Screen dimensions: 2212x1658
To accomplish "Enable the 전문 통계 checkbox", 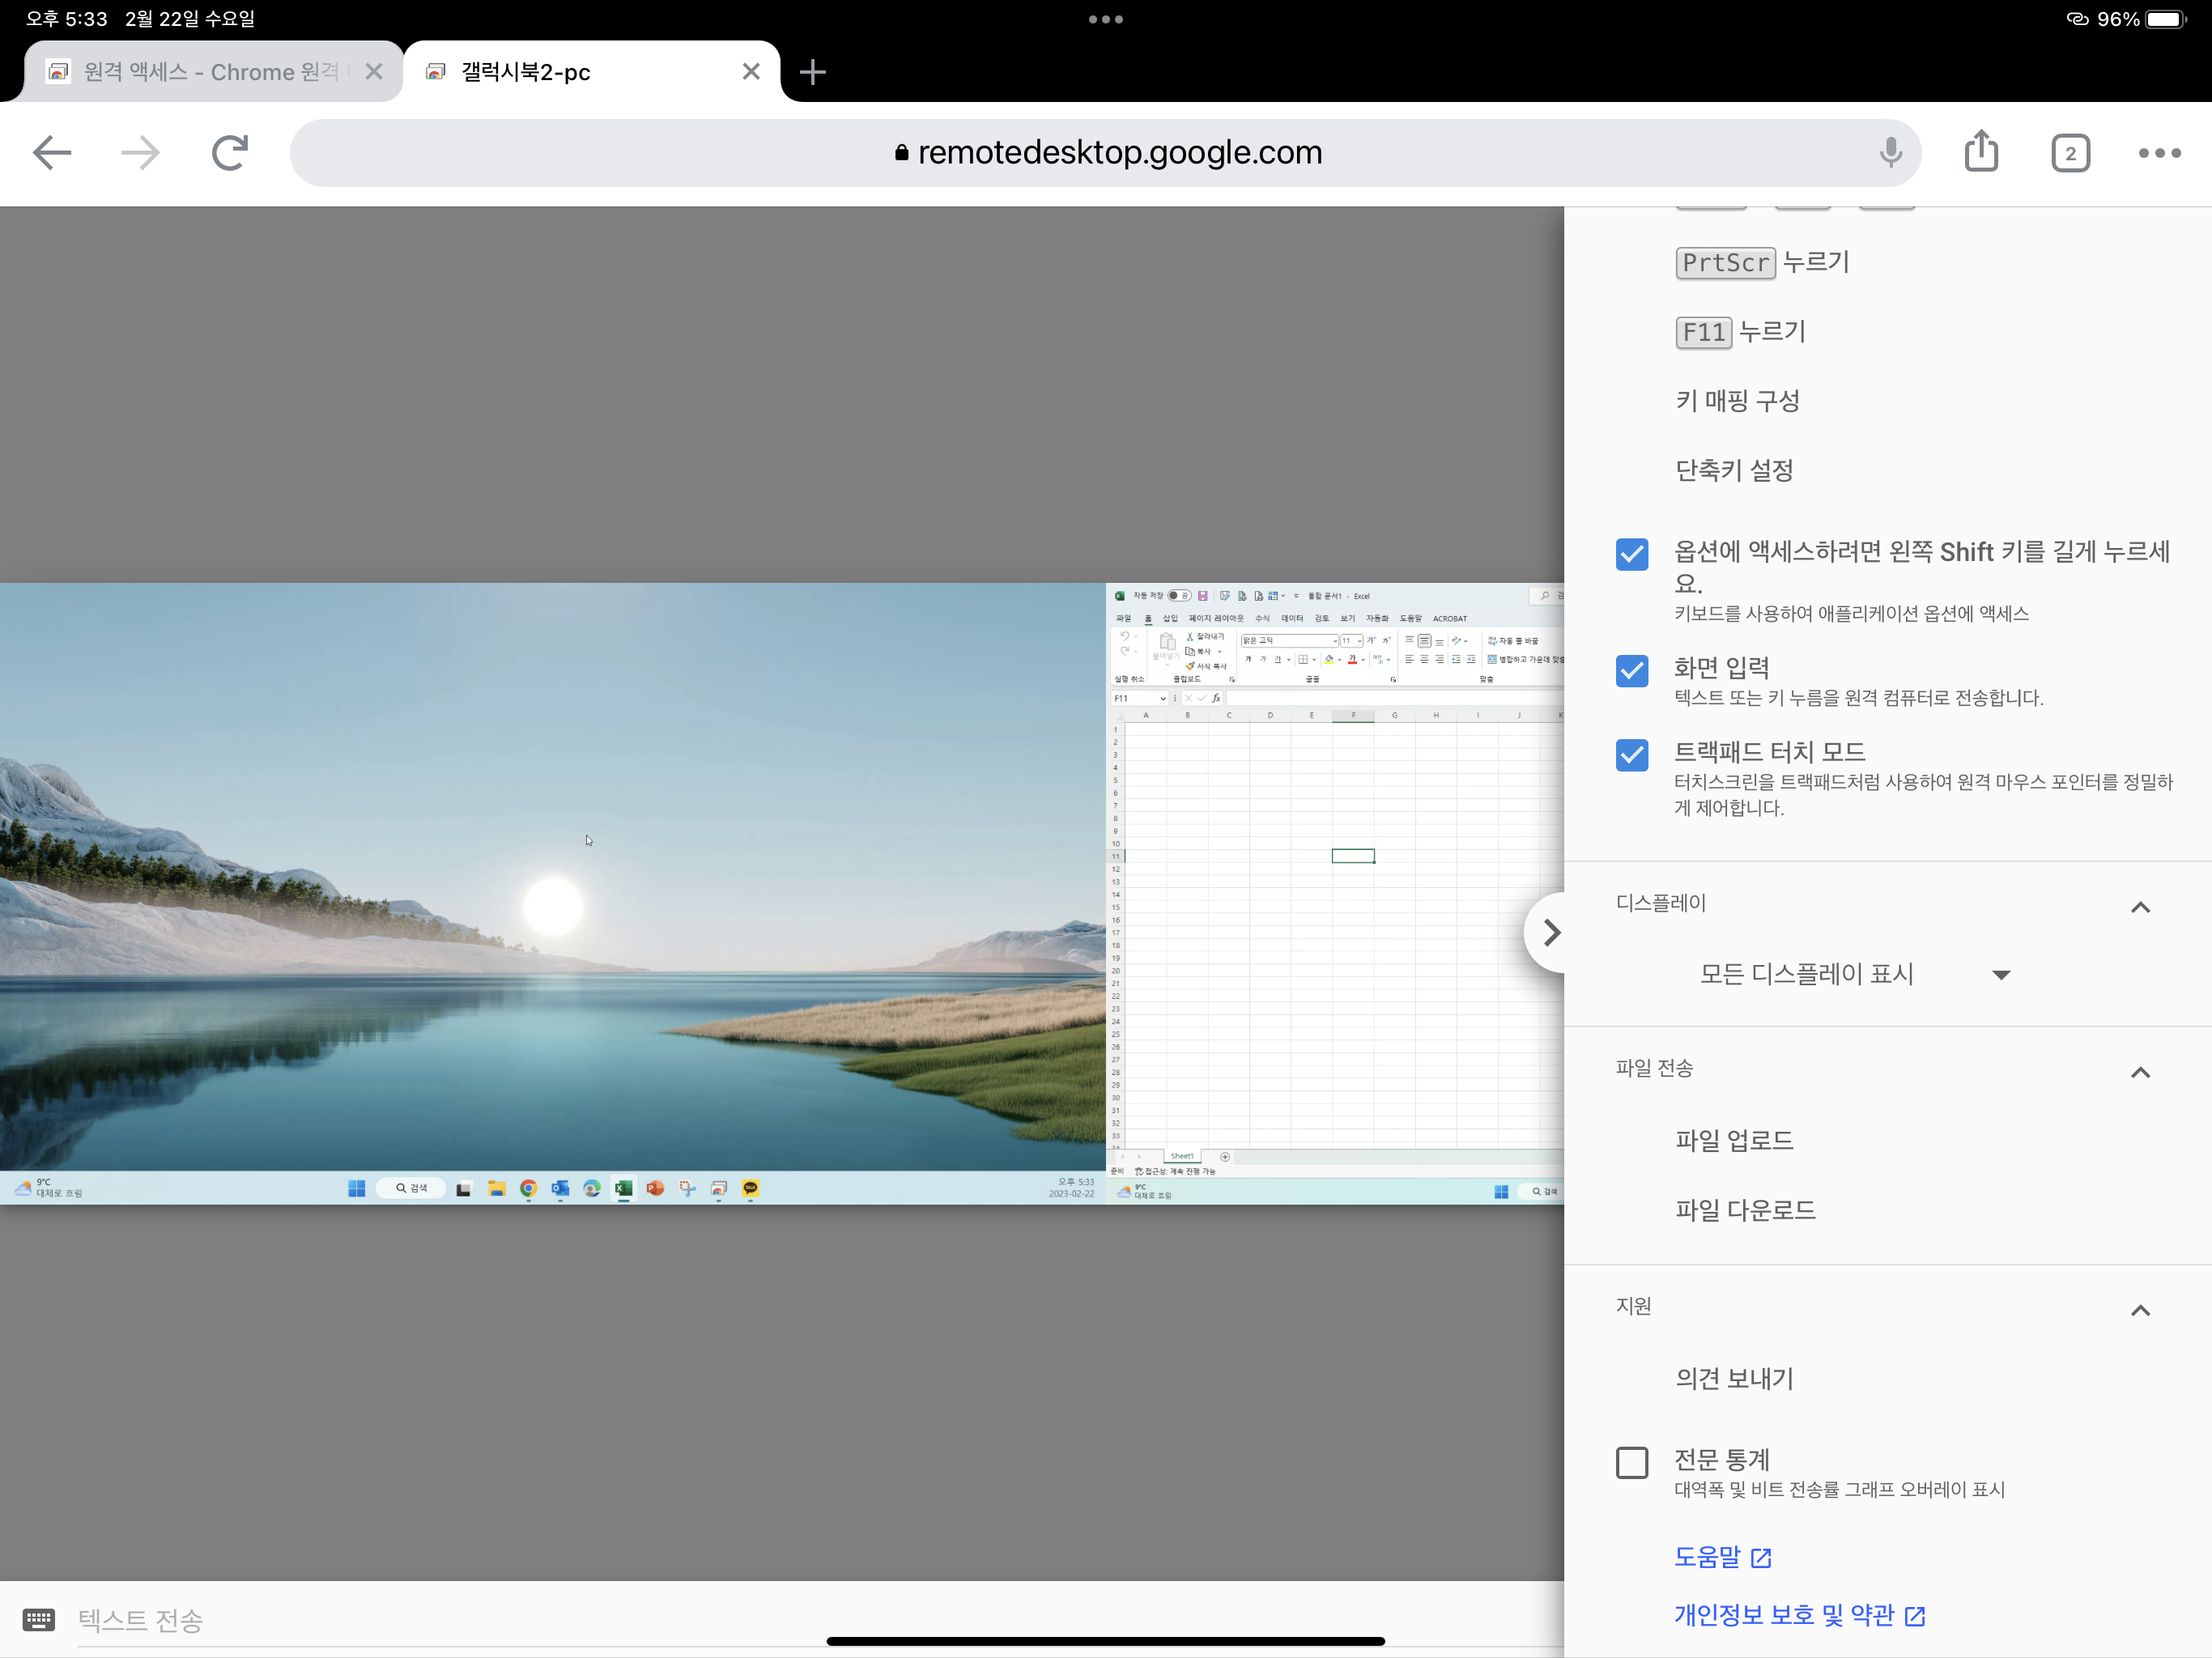I will coord(1631,1462).
